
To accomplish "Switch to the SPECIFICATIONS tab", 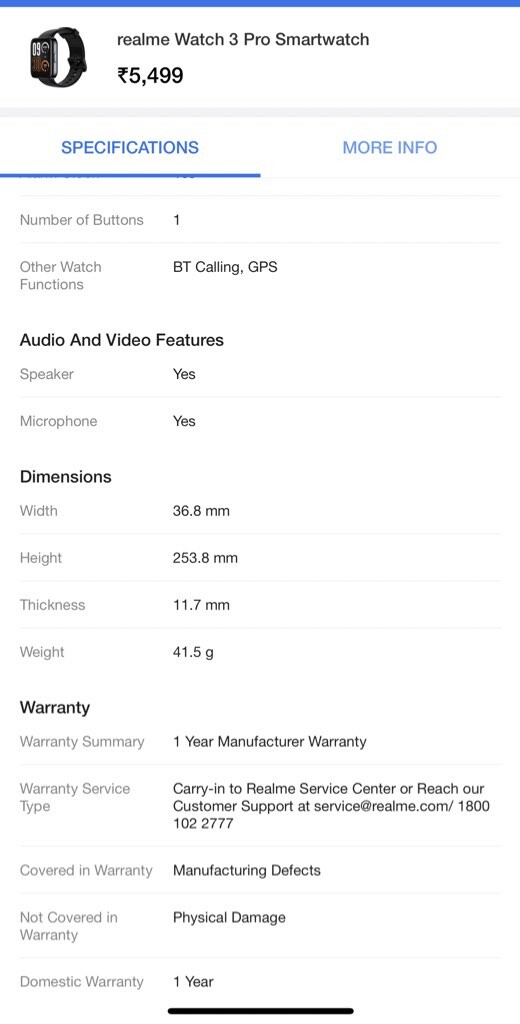I will 130,148.
